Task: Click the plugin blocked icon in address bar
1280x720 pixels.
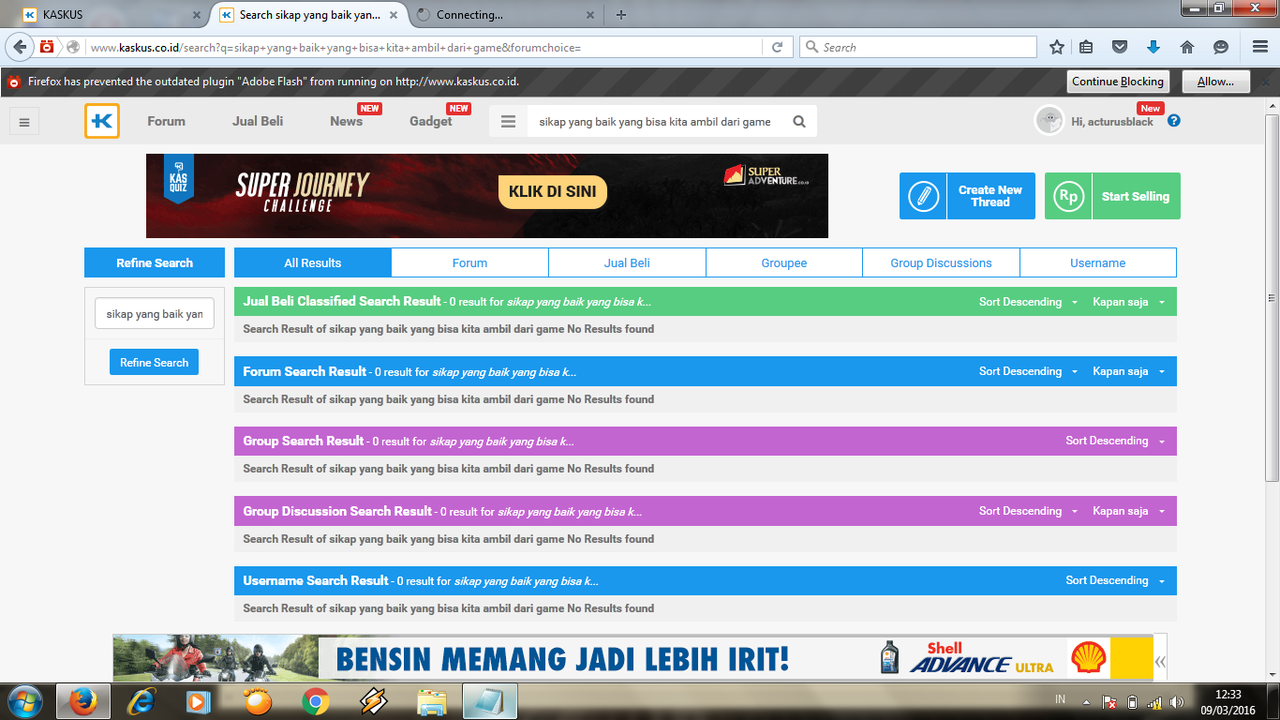Action: [x=47, y=47]
